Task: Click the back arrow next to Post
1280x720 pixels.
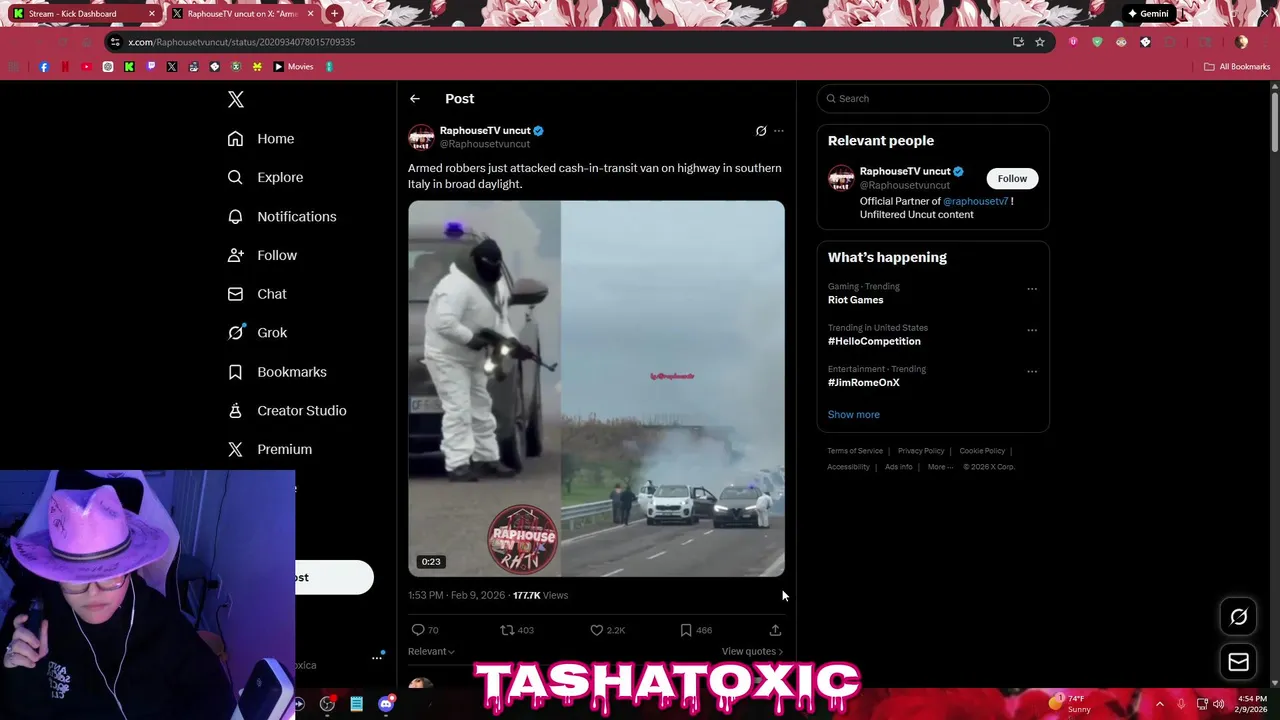Action: (x=415, y=99)
